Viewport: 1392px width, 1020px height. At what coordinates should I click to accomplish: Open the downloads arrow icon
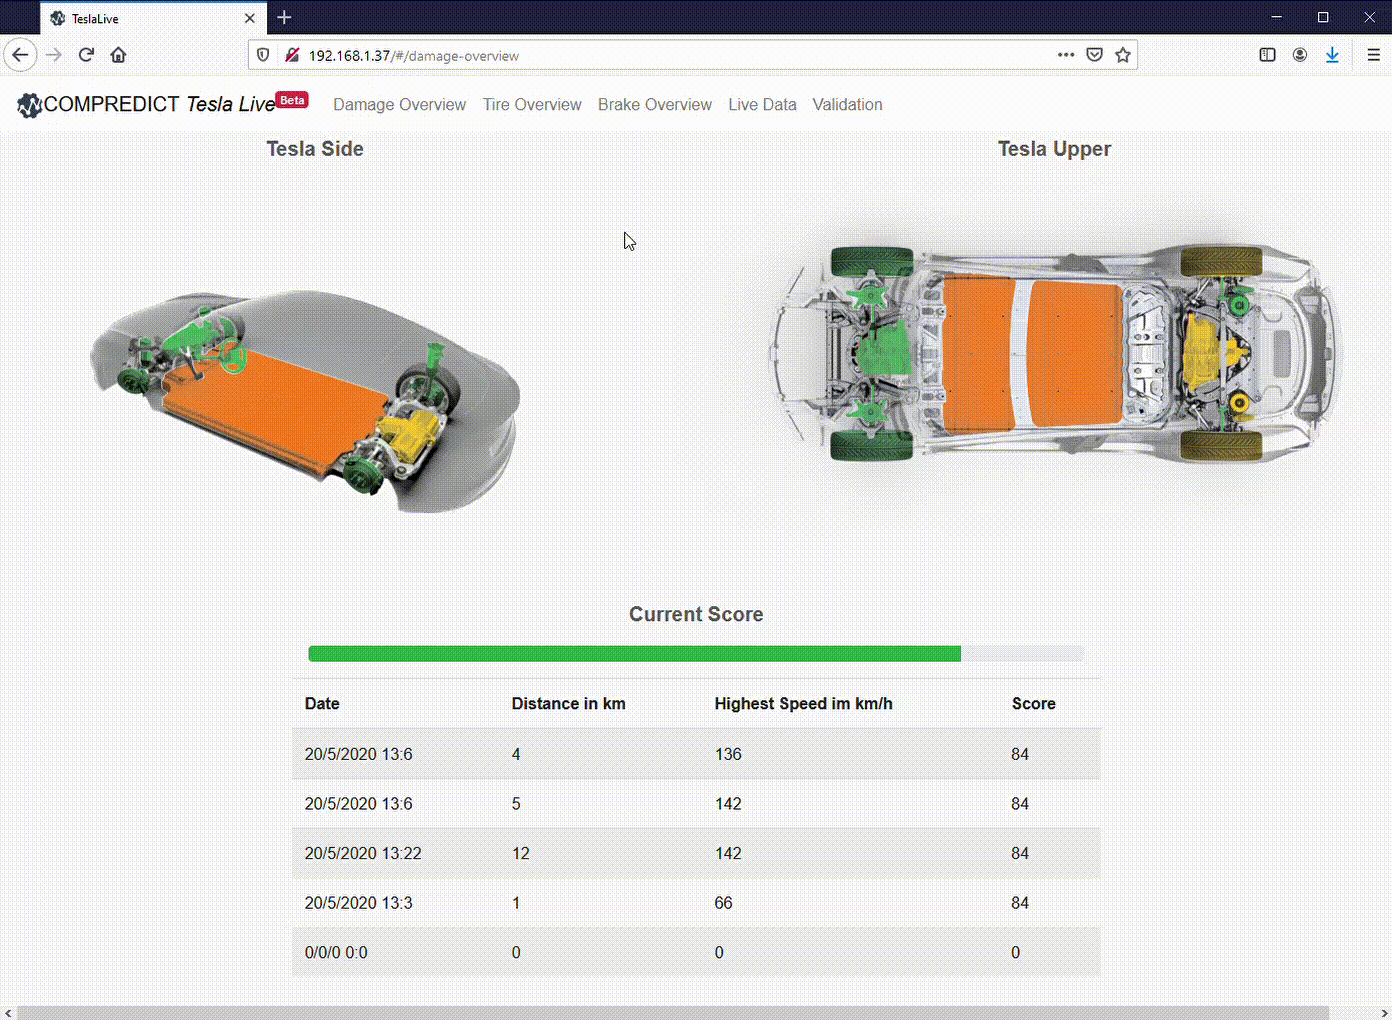tap(1332, 55)
